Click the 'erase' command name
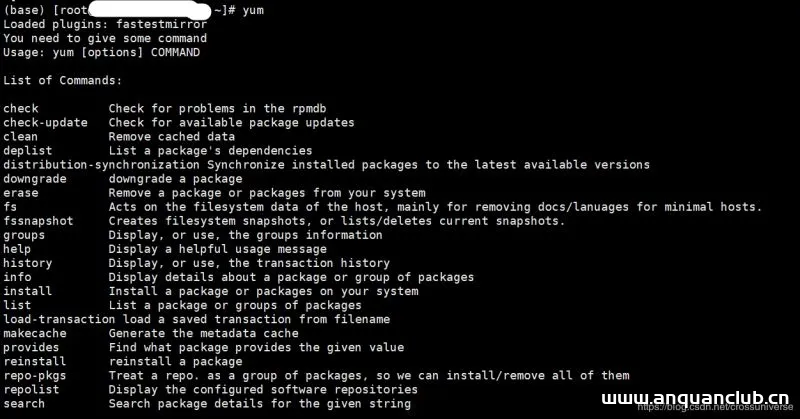Image resolution: width=800 pixels, height=419 pixels. (20, 193)
